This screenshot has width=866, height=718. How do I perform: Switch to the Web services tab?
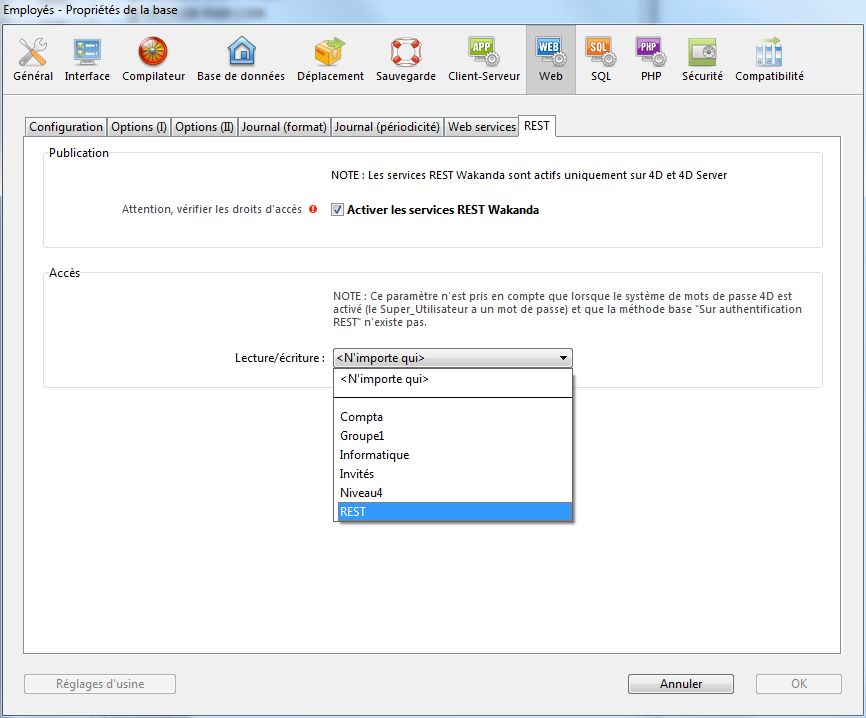(482, 127)
